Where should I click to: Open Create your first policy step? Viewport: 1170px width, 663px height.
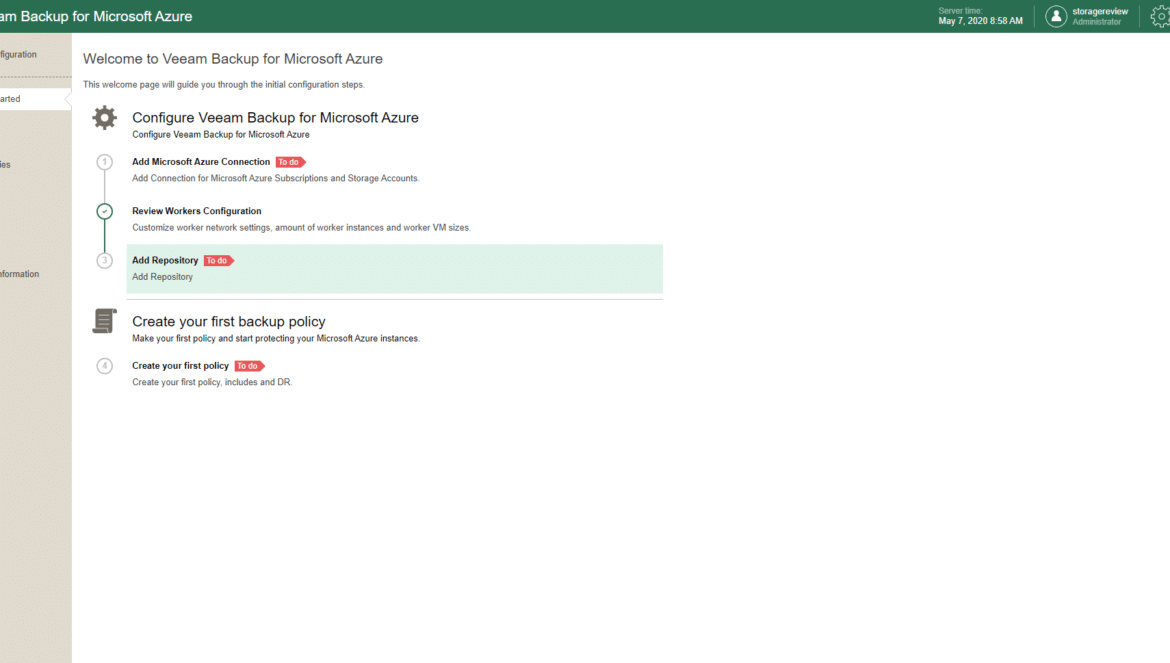click(x=181, y=365)
